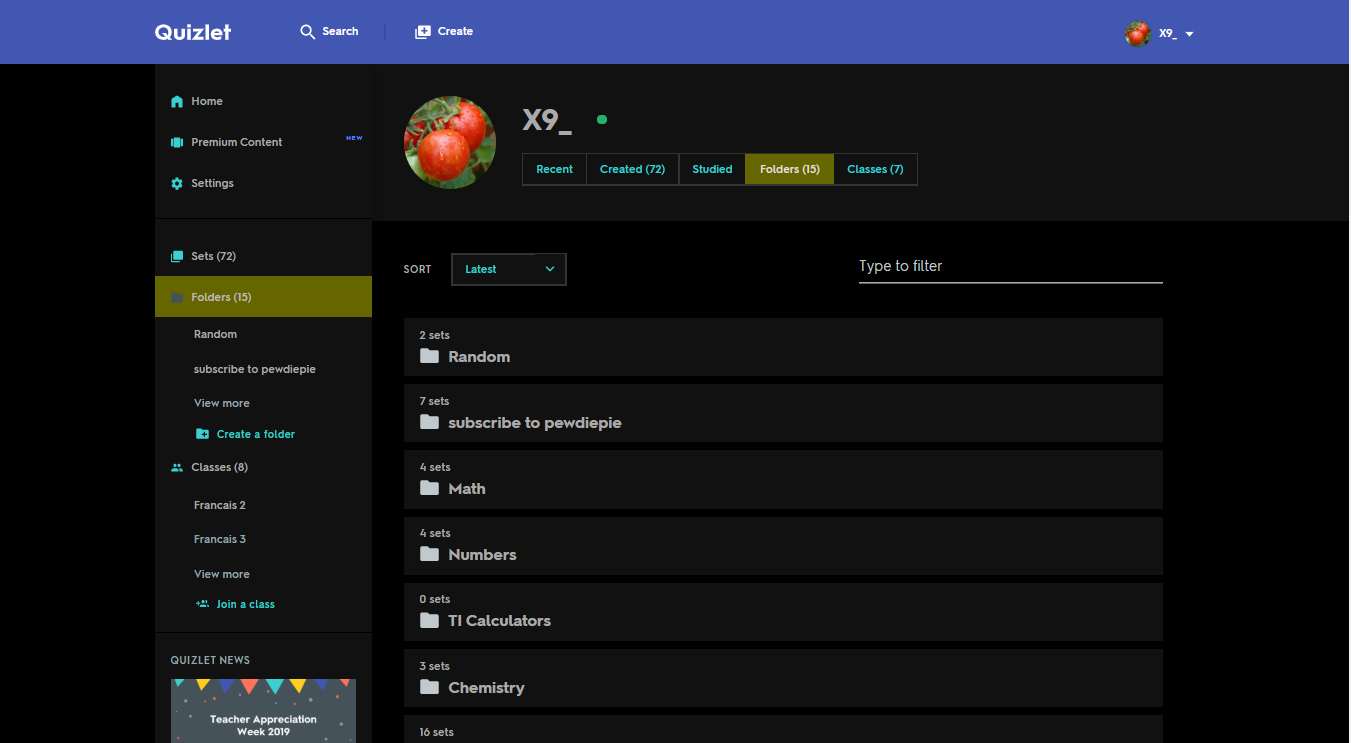The width and height of the screenshot is (1351, 743).
Task: Open the TI Calculators folder title
Action: coord(499,621)
